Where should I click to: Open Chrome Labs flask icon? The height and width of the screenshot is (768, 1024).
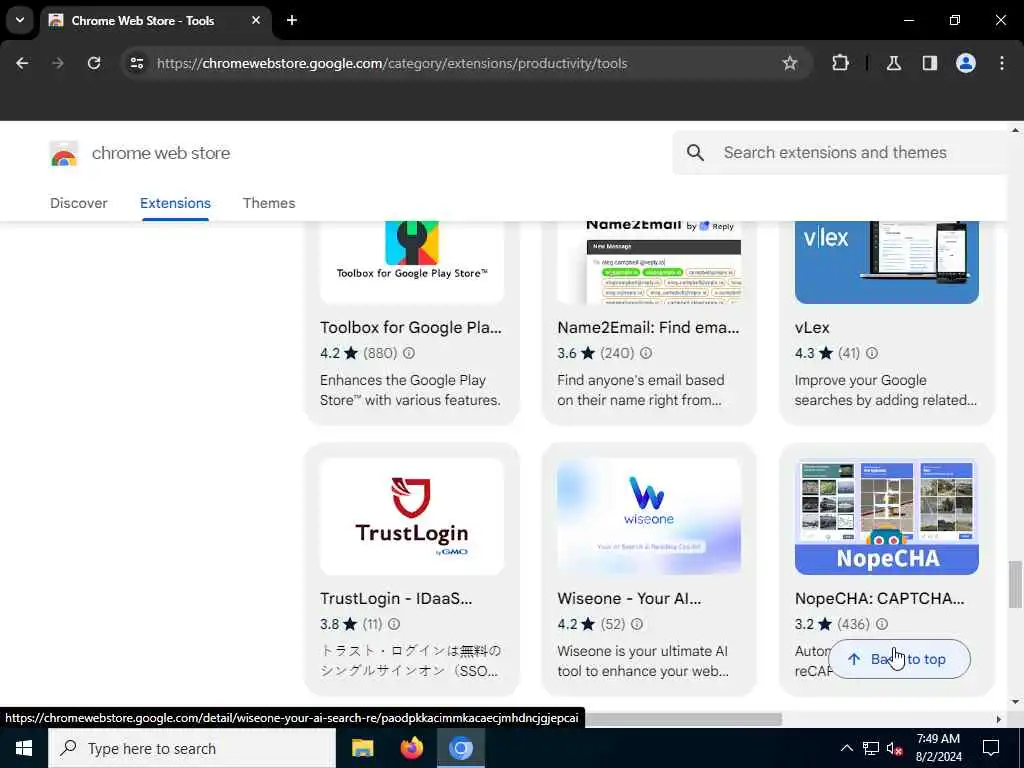tap(894, 63)
